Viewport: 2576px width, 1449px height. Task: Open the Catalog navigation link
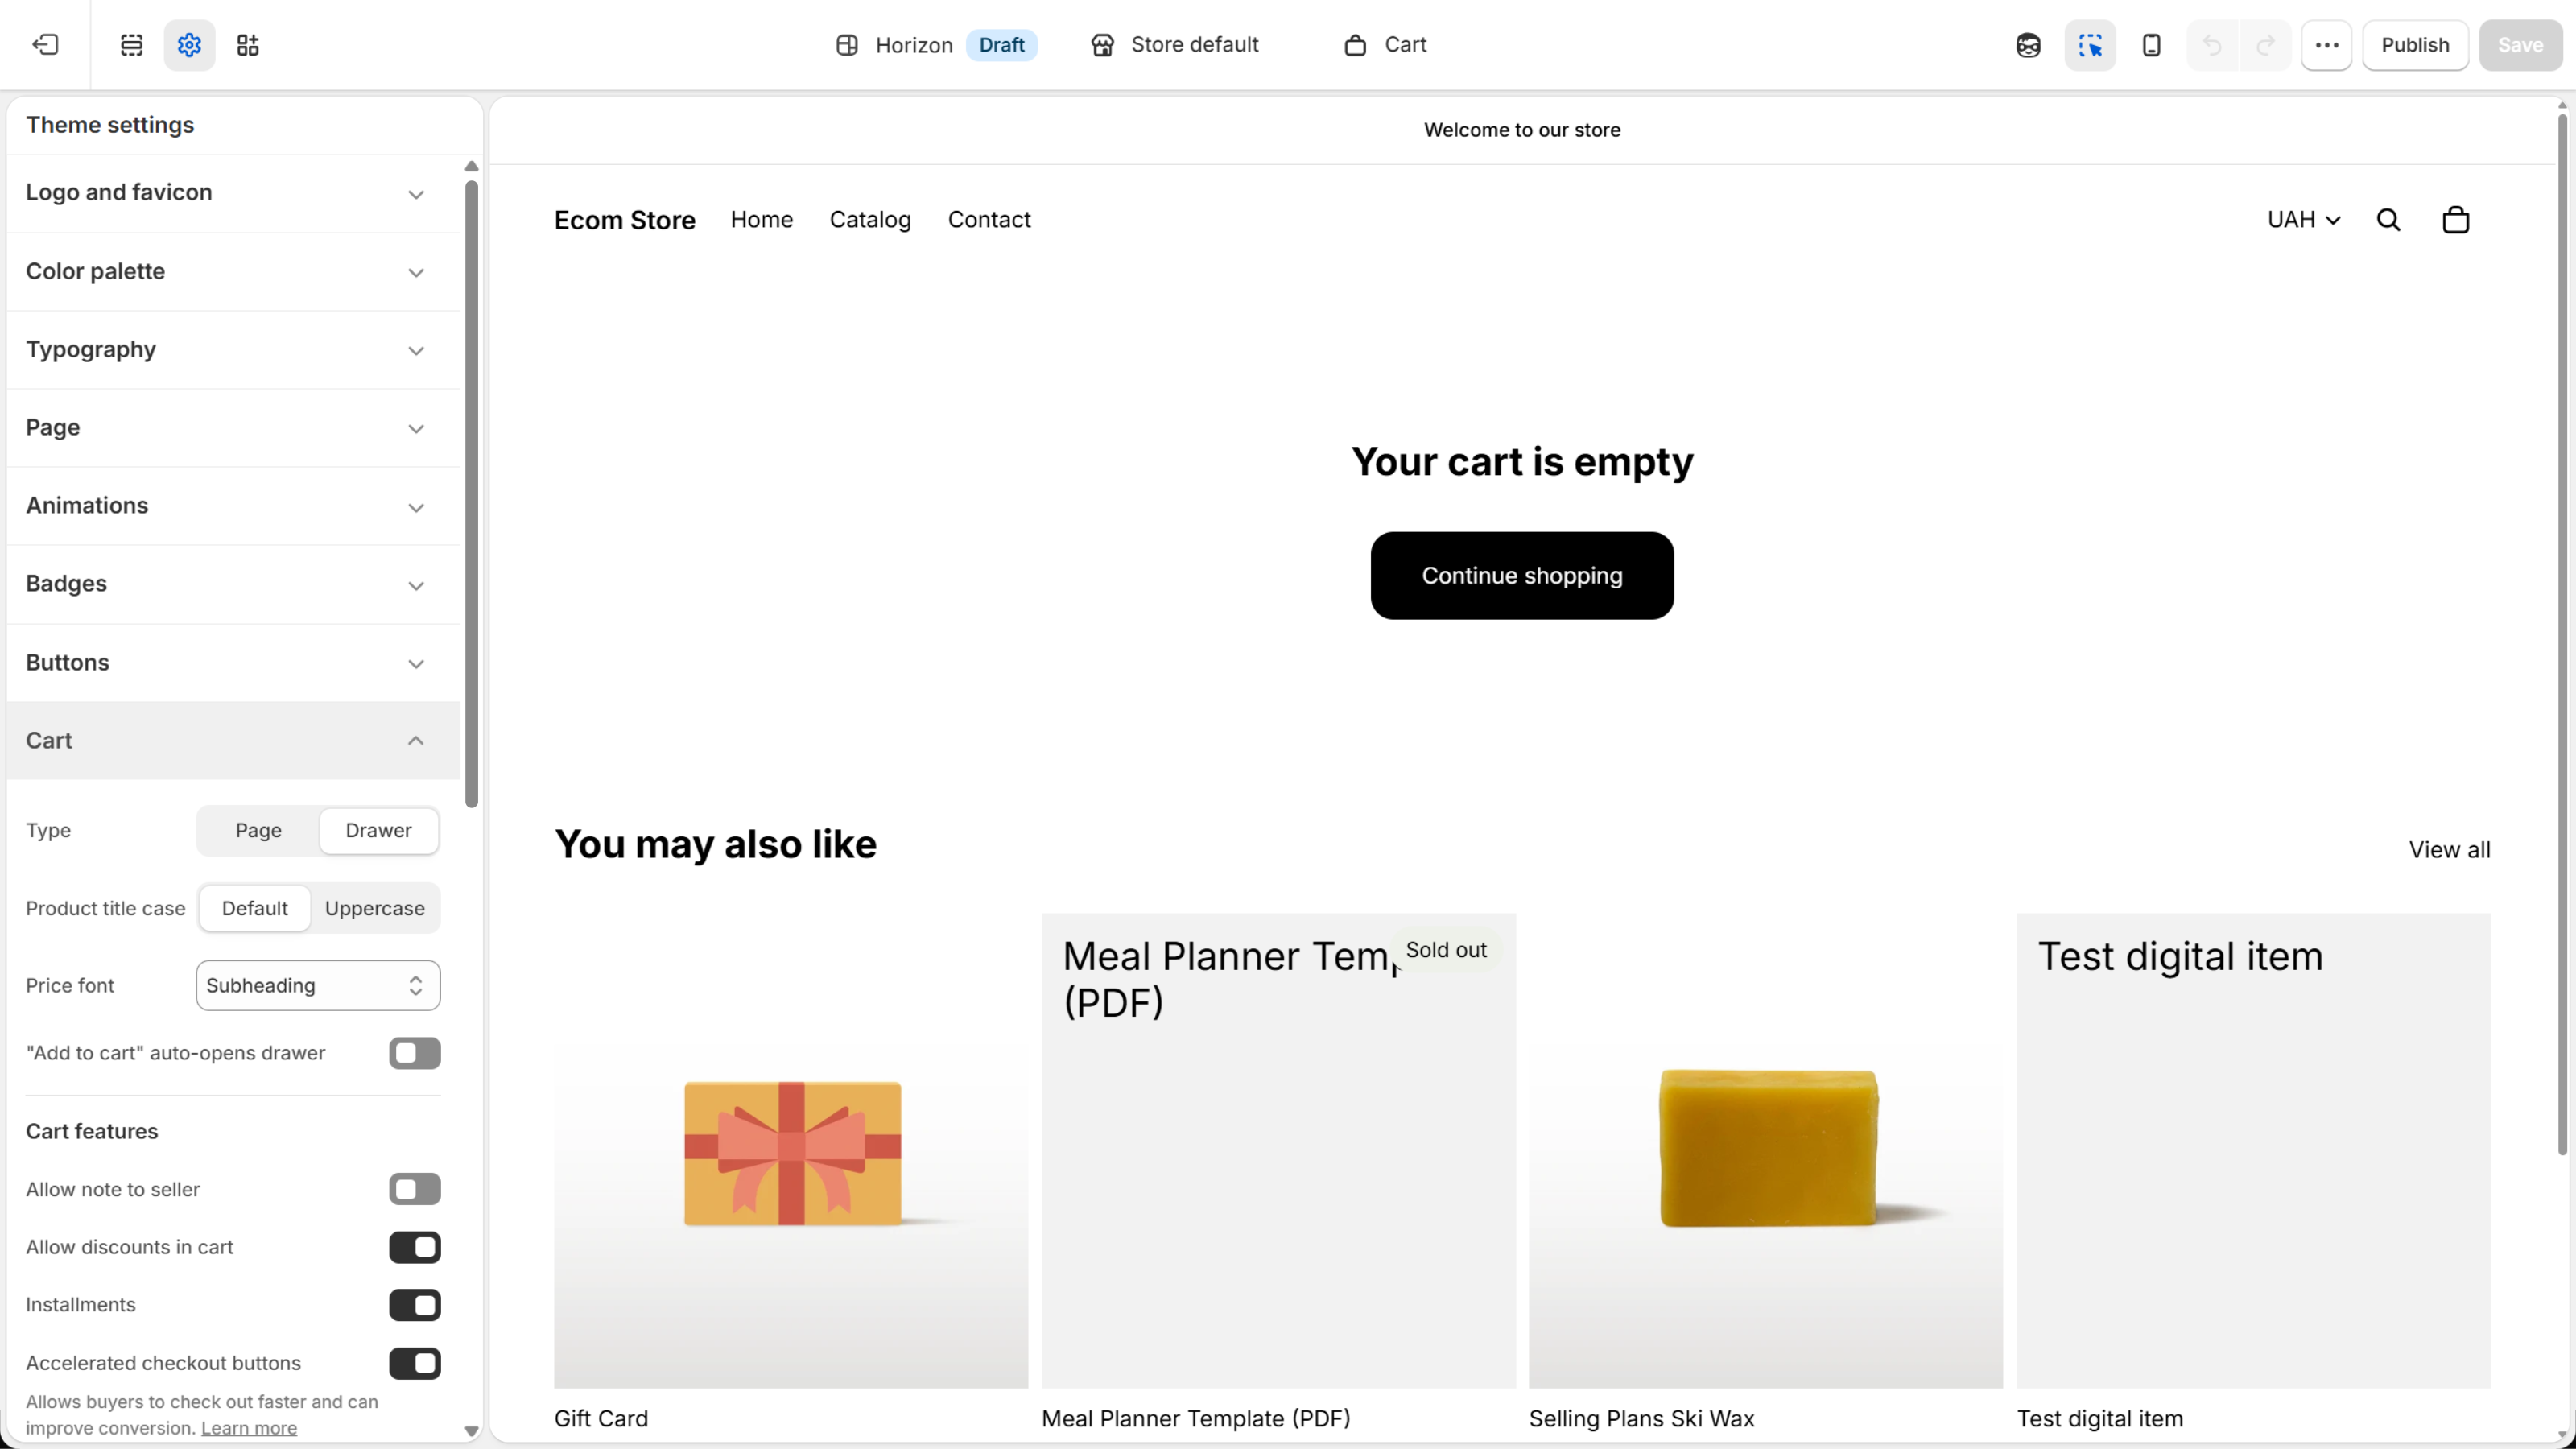point(870,220)
